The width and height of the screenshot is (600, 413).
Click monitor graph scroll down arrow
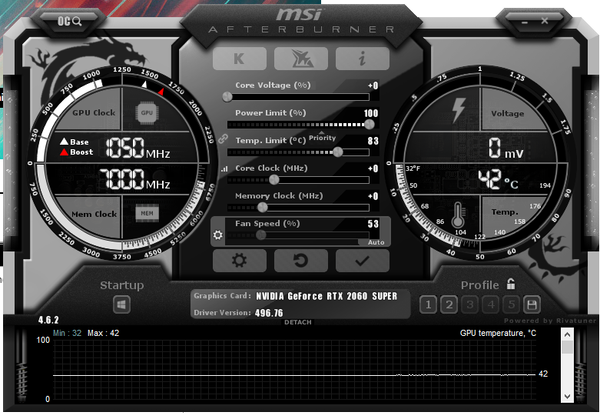coord(567,396)
